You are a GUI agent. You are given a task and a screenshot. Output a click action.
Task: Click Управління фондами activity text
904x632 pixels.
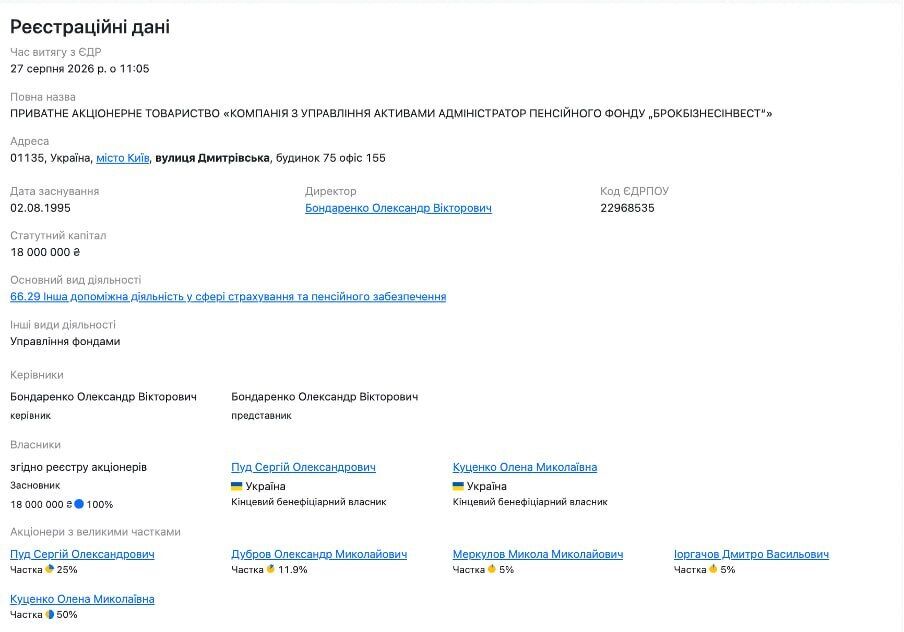pos(65,341)
